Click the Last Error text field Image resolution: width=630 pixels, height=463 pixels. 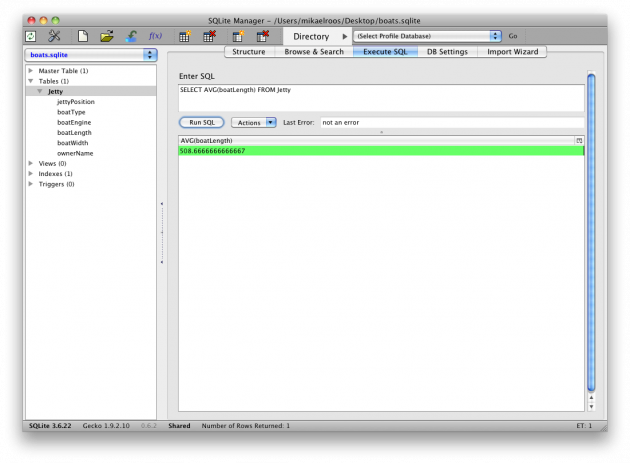point(452,123)
